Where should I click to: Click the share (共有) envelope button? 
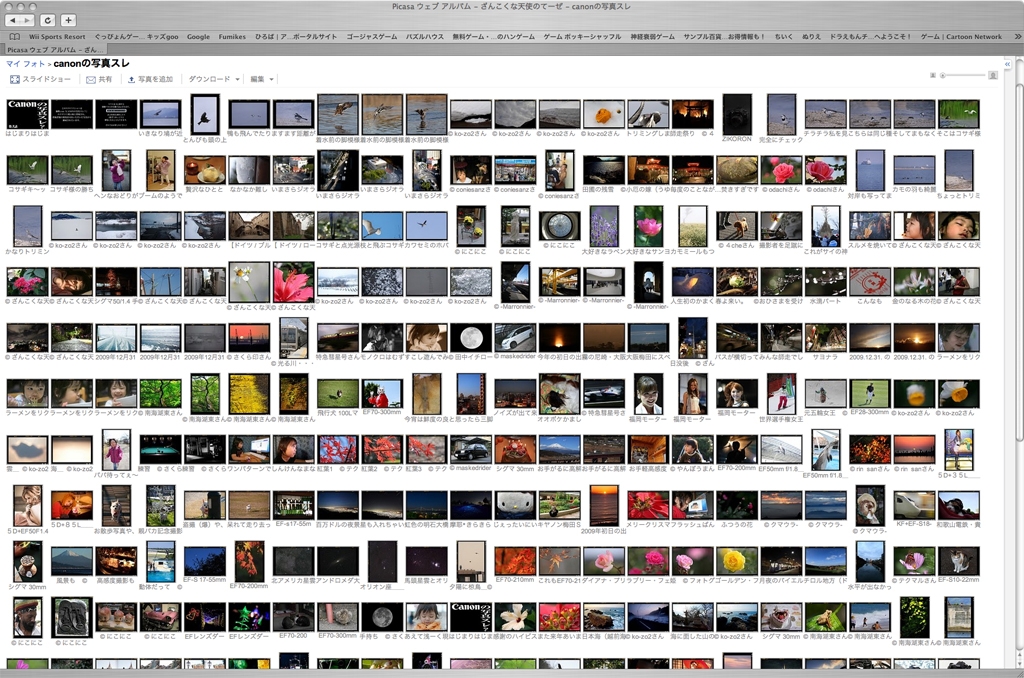click(98, 79)
